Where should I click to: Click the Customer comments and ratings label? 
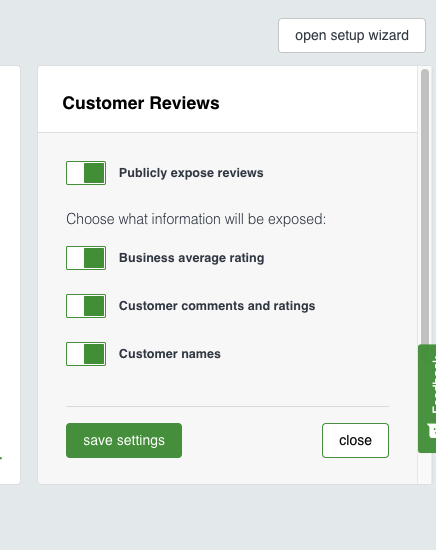(x=217, y=306)
